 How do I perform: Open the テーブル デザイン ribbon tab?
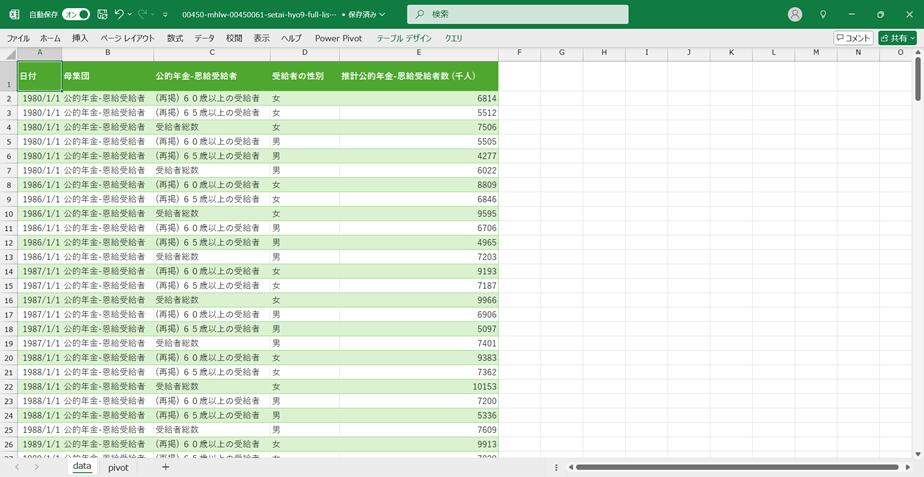403,38
